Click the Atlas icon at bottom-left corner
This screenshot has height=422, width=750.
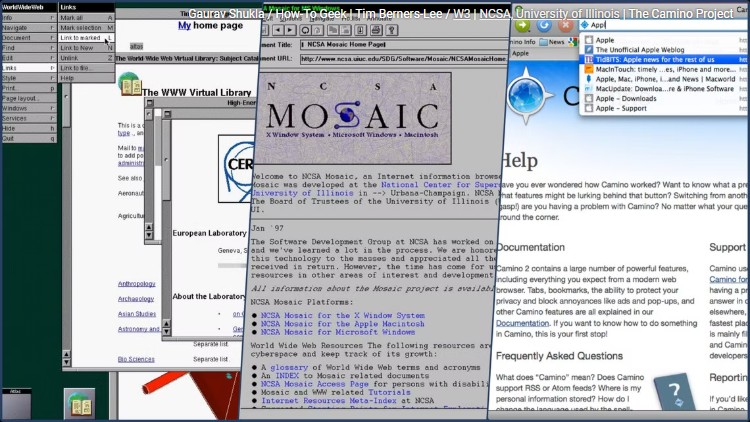(16, 403)
